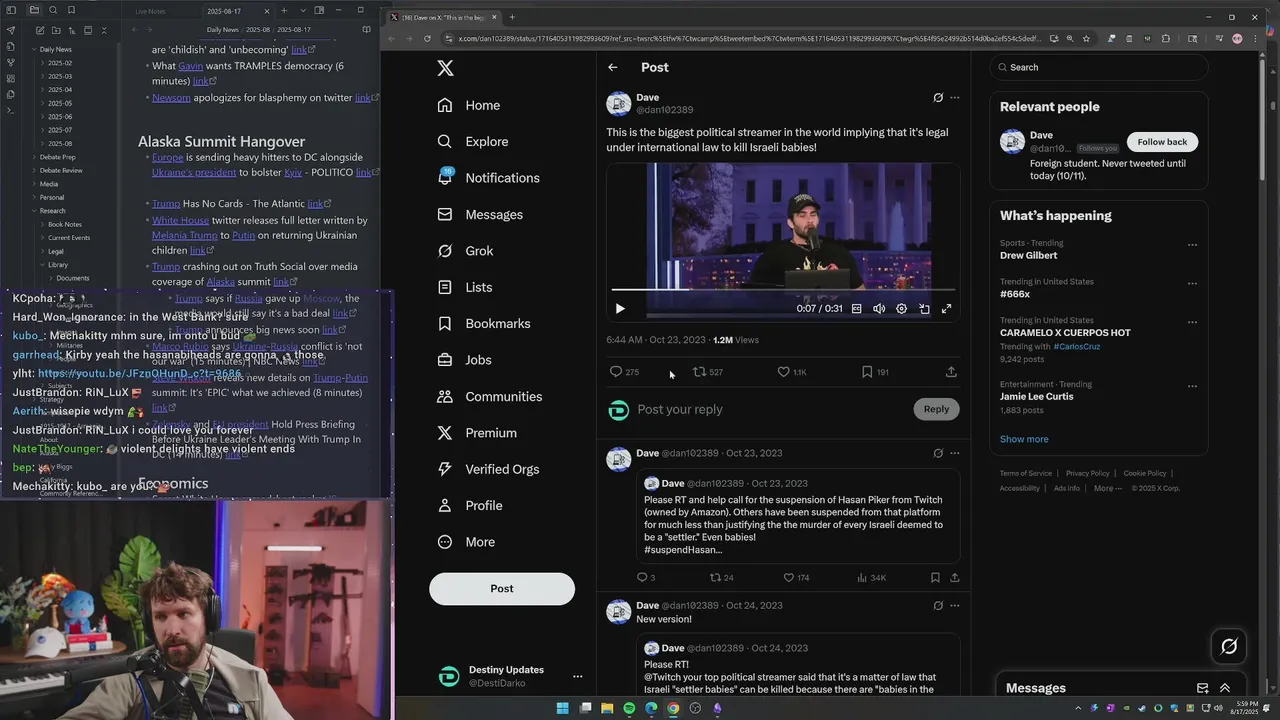Image resolution: width=1280 pixels, height=720 pixels.
Task: Click the X search box
Action: 1100,67
